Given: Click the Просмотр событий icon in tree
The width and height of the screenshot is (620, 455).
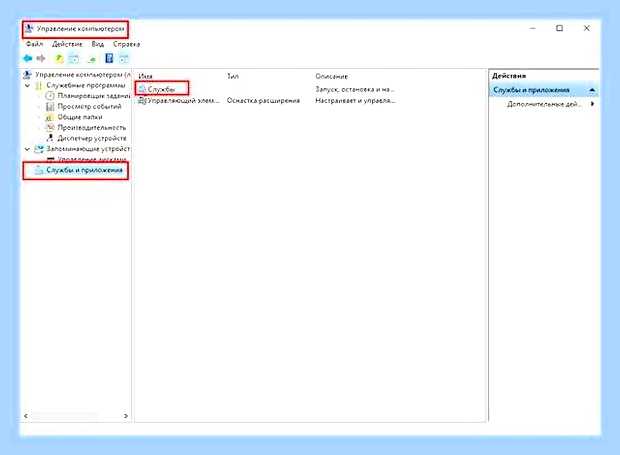Looking at the screenshot, I should pyautogui.click(x=50, y=106).
